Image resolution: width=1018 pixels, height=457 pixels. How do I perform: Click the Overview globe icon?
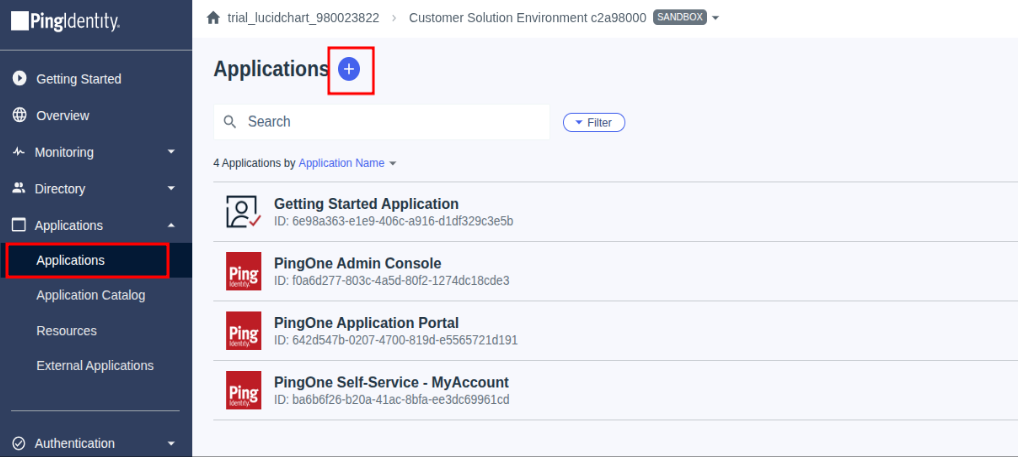pos(19,116)
